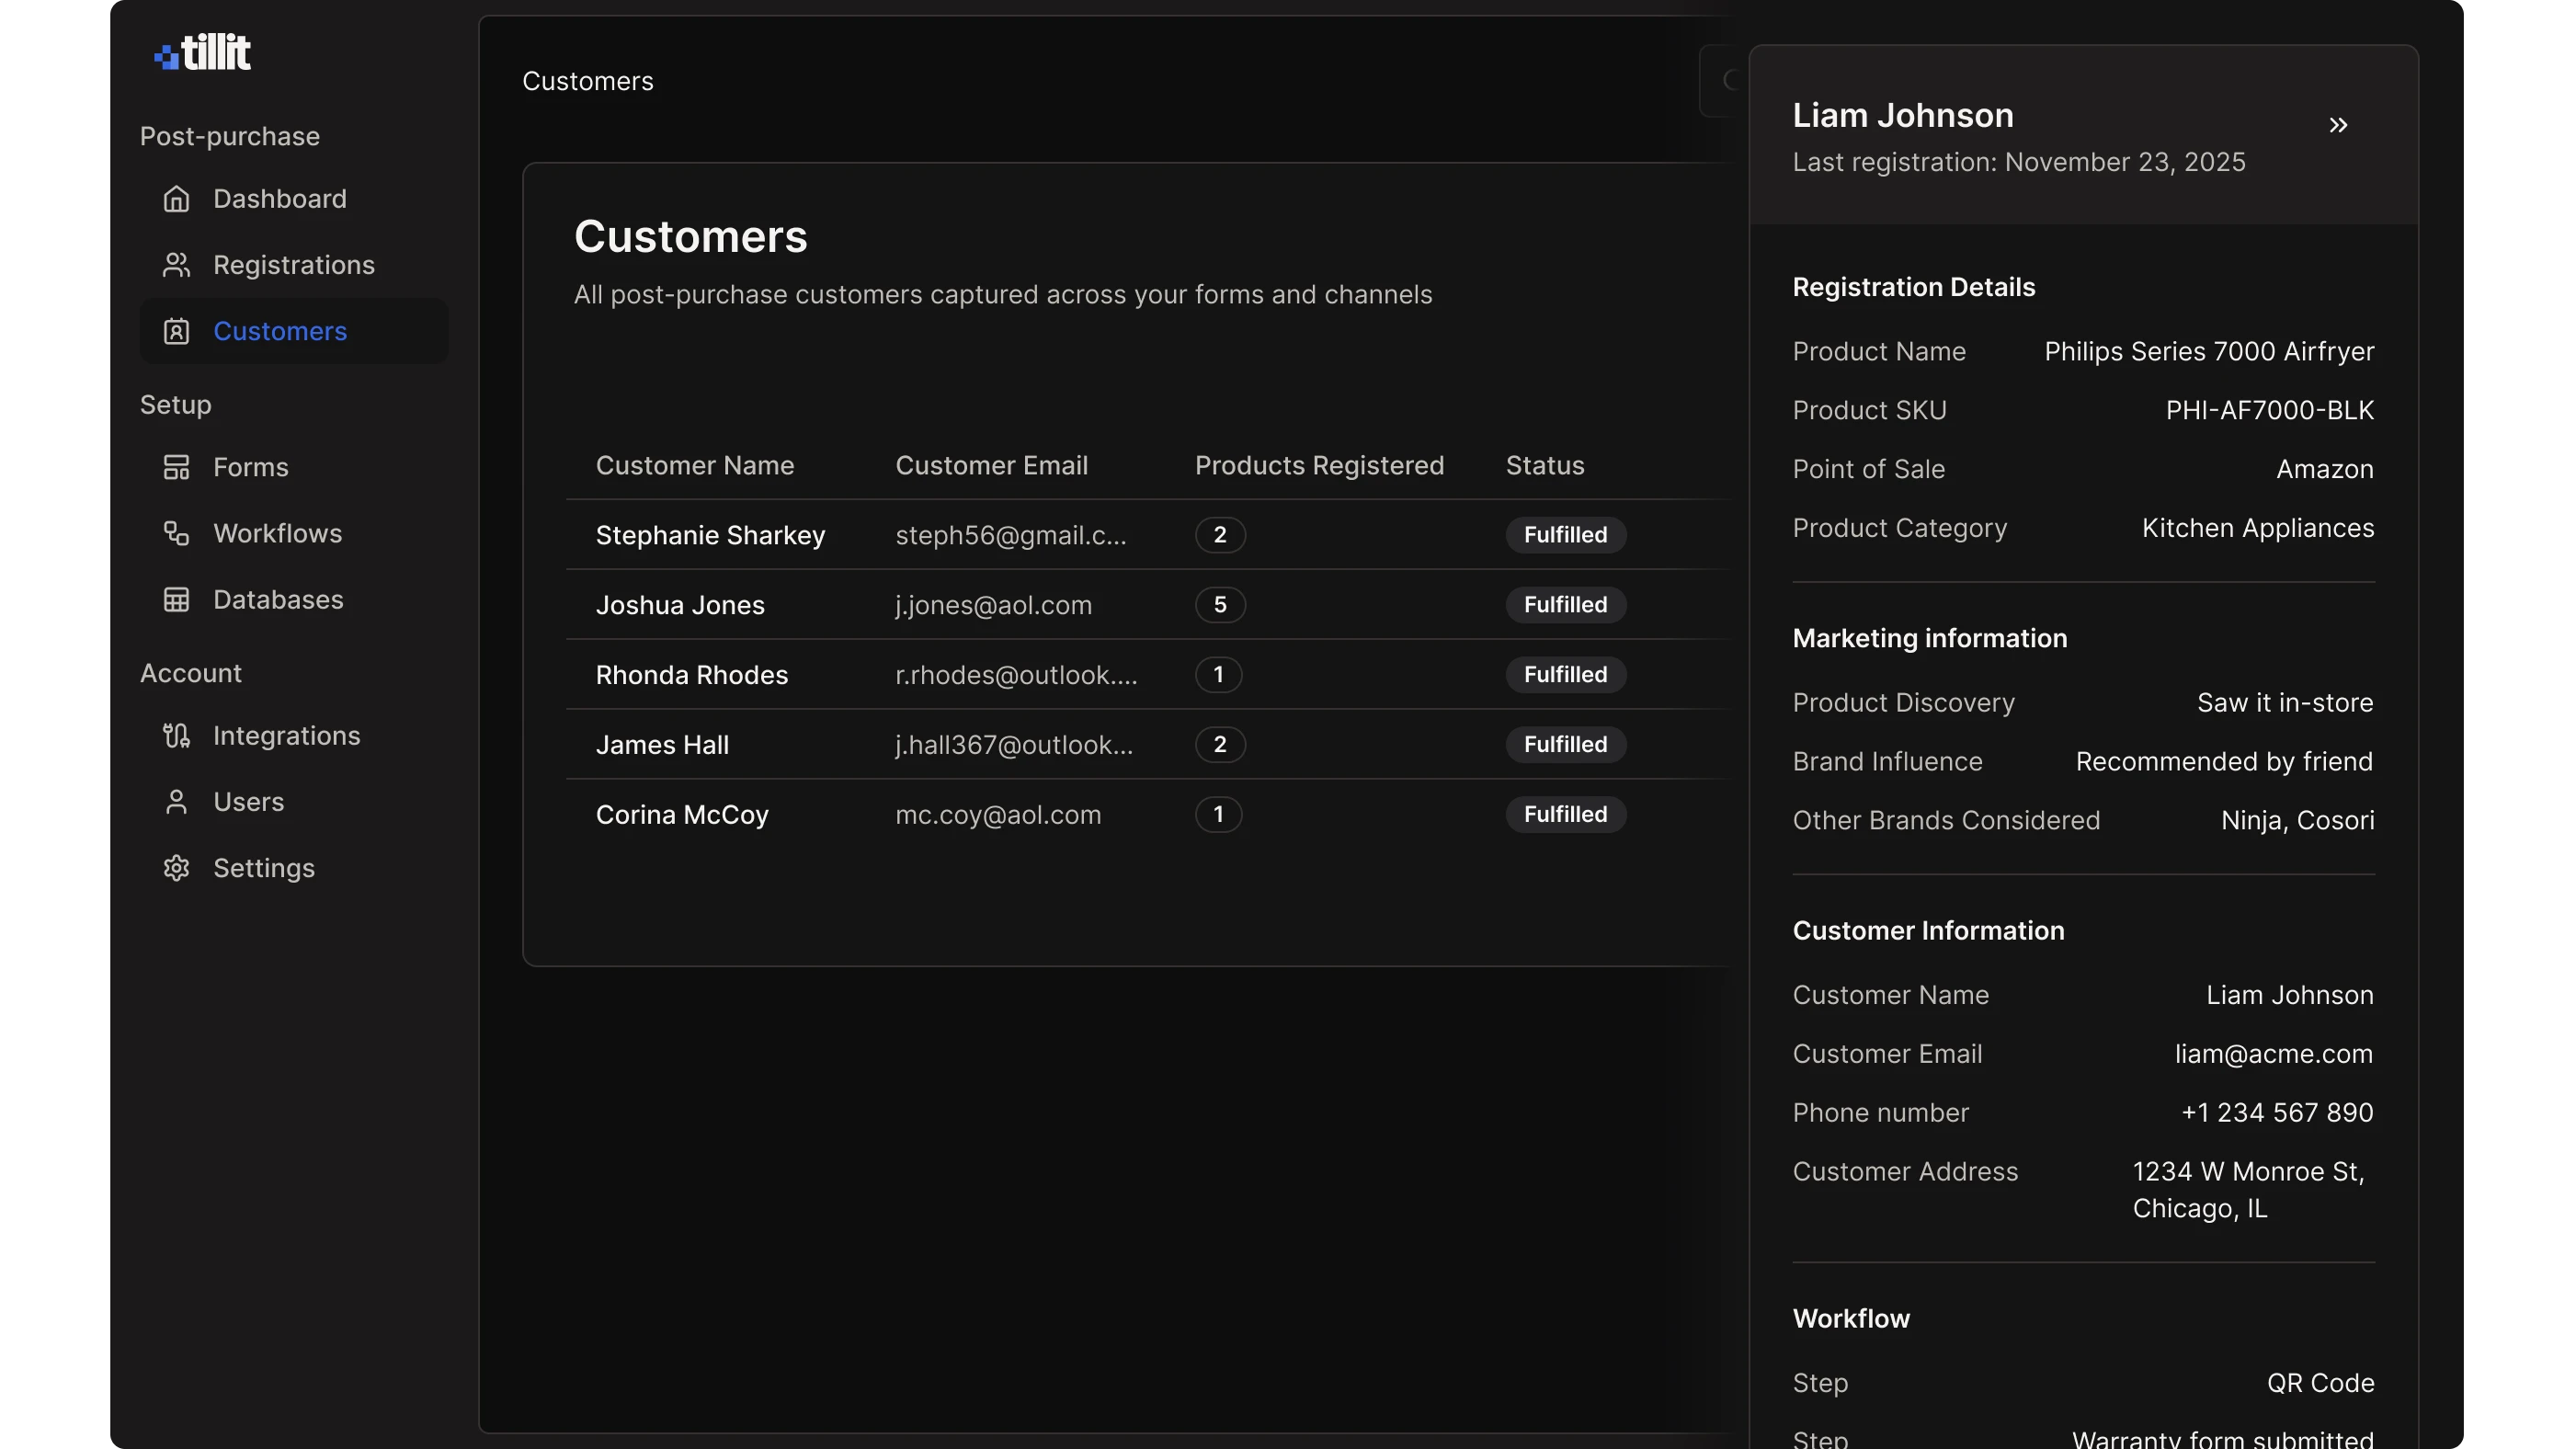This screenshot has width=2576, height=1449.
Task: Click Fulfilled badge for Rhonda Rhodes
Action: point(1565,675)
